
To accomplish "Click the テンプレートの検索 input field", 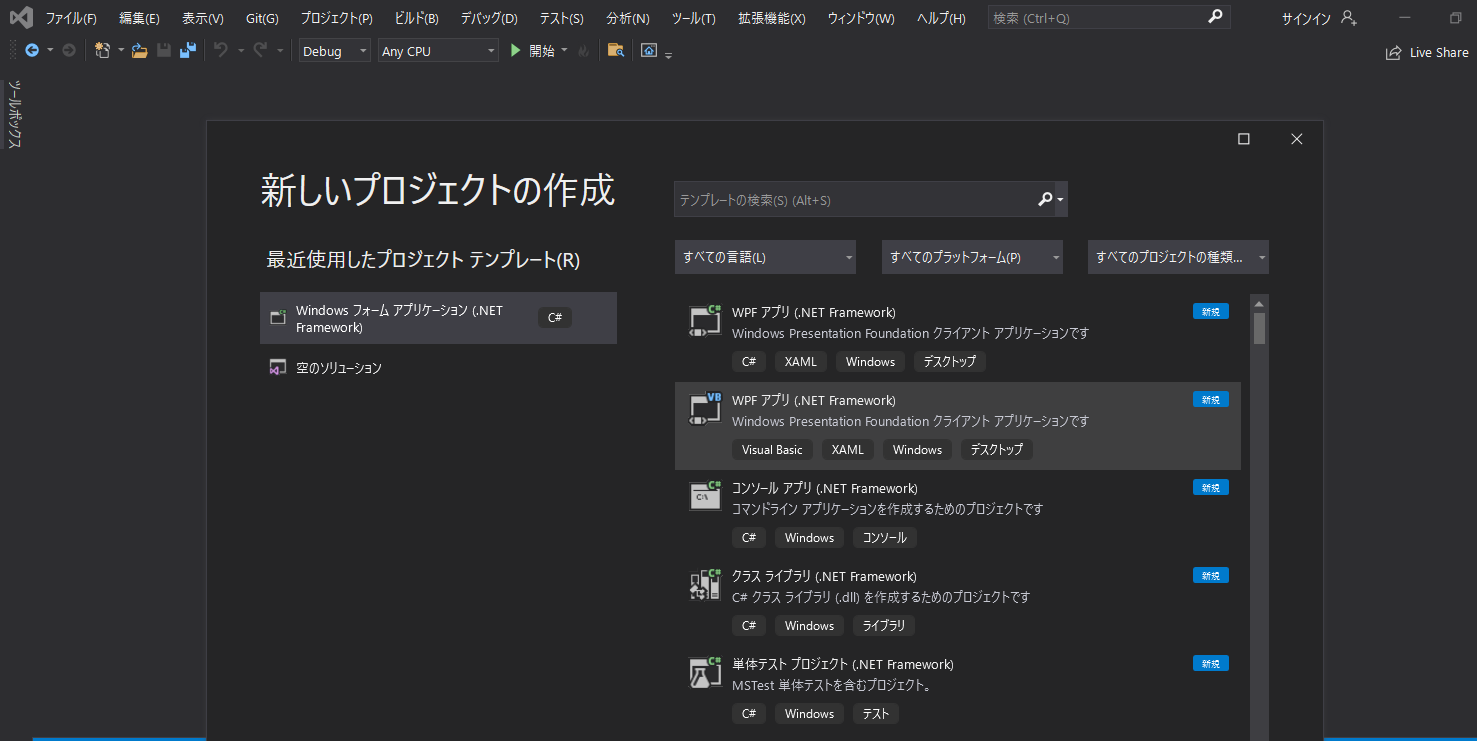I will coord(855,200).
